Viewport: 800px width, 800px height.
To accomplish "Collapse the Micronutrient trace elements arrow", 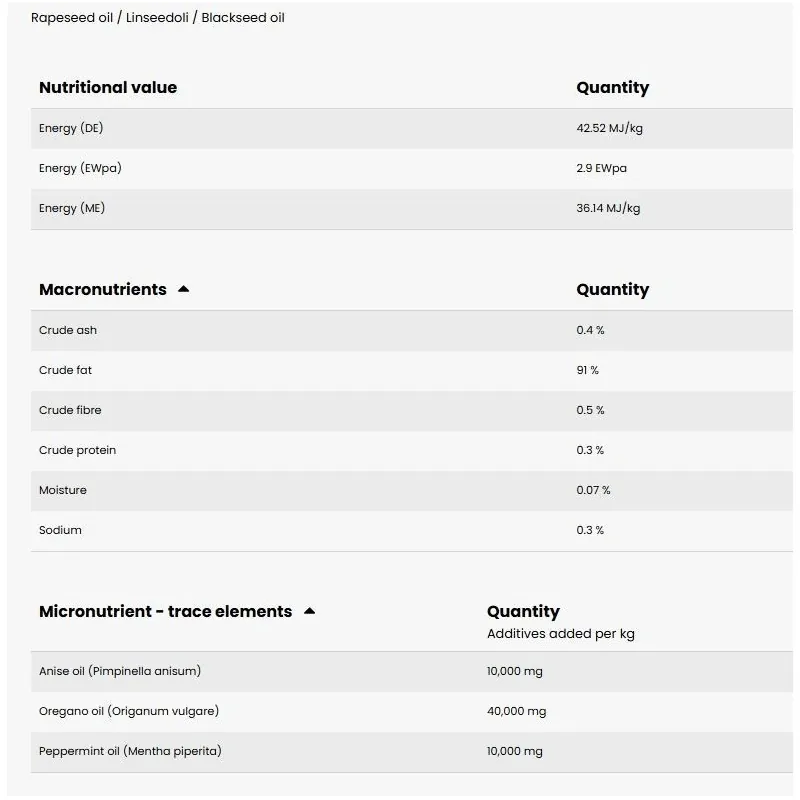I will click(309, 611).
